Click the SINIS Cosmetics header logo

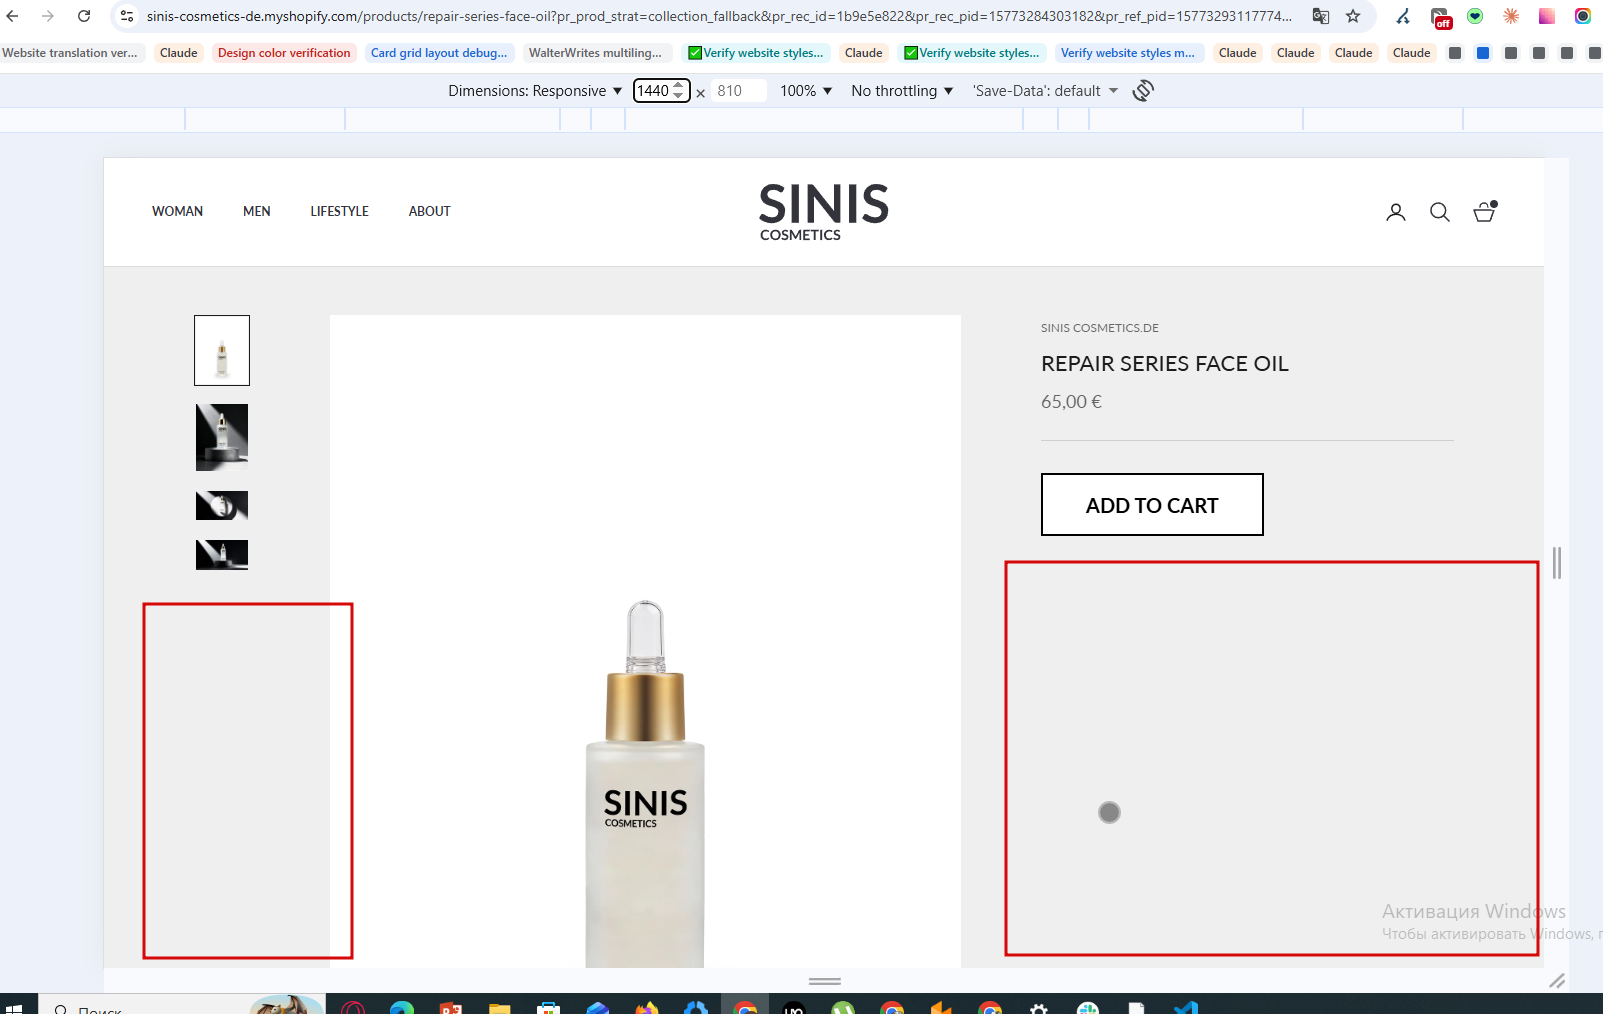[824, 212]
